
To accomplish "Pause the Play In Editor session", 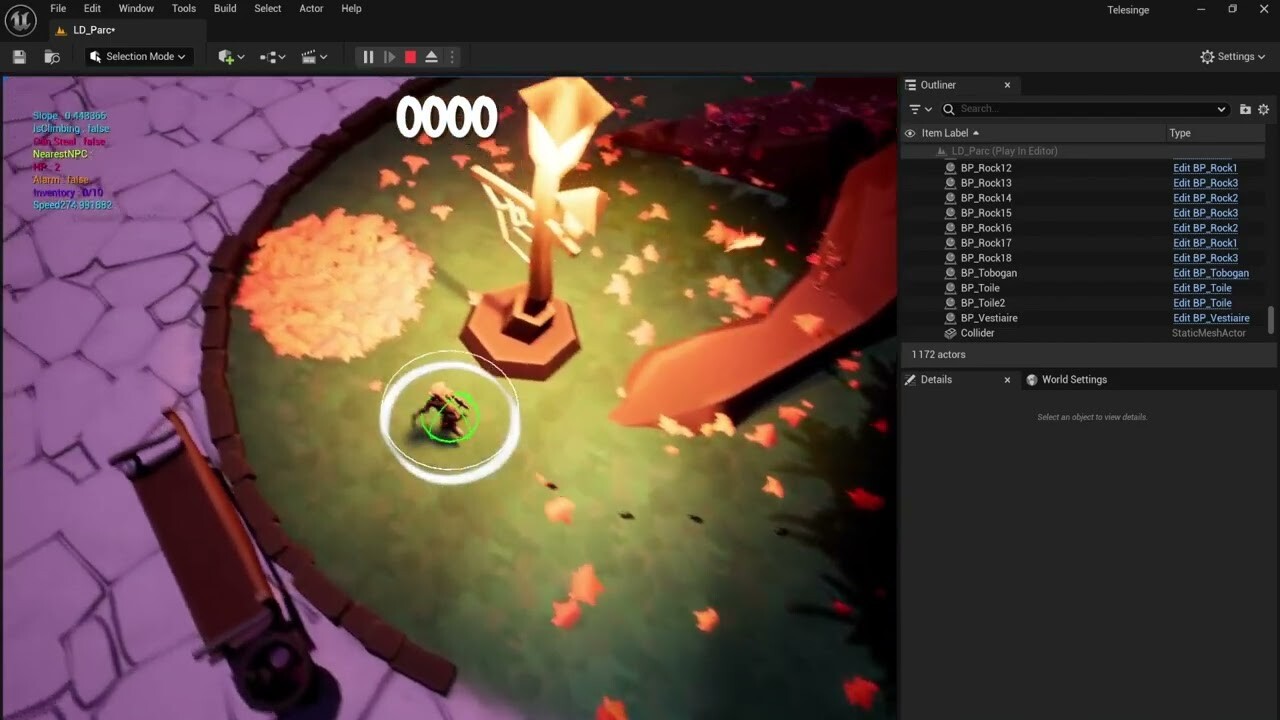I will [367, 57].
